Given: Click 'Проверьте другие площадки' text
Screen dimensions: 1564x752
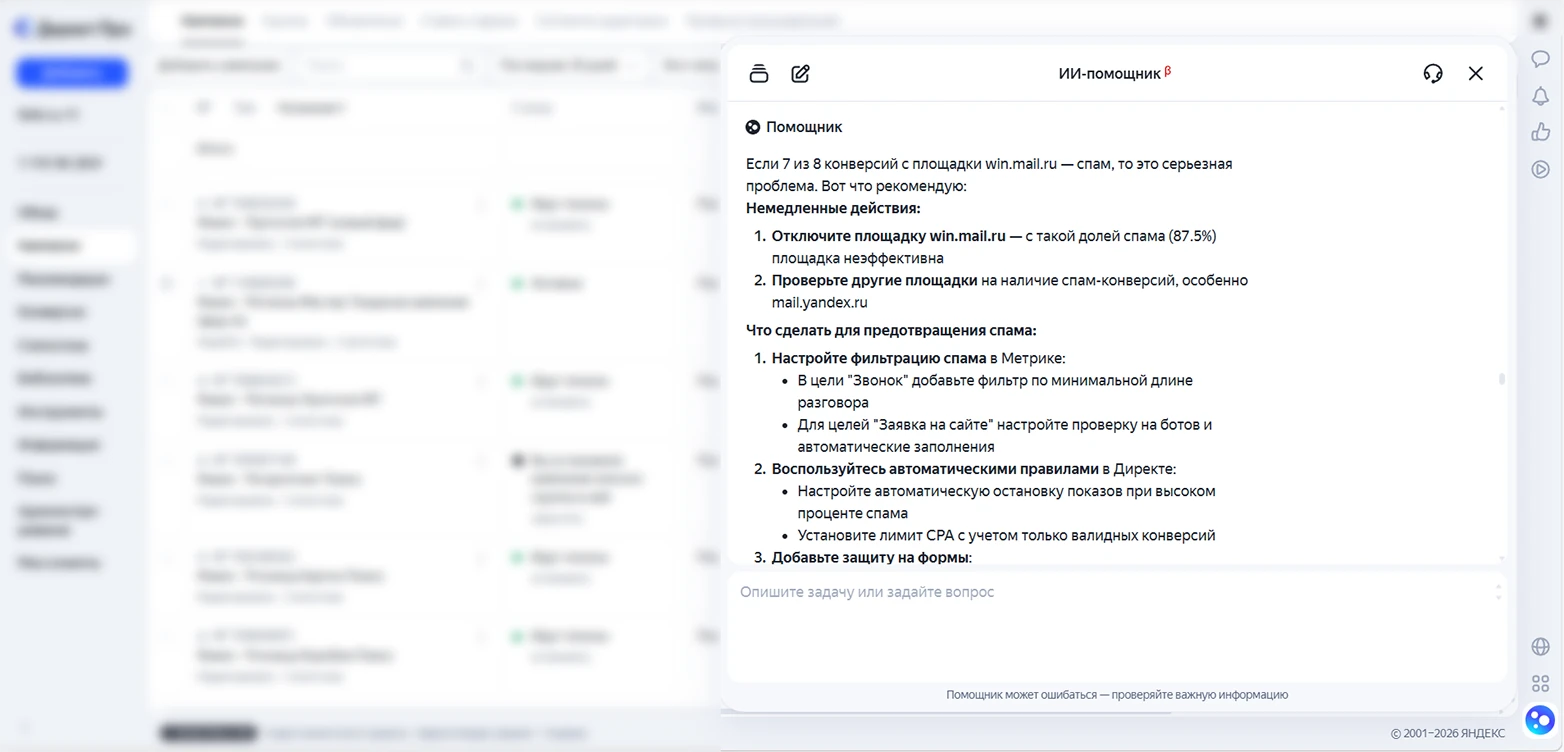Looking at the screenshot, I should pos(874,280).
